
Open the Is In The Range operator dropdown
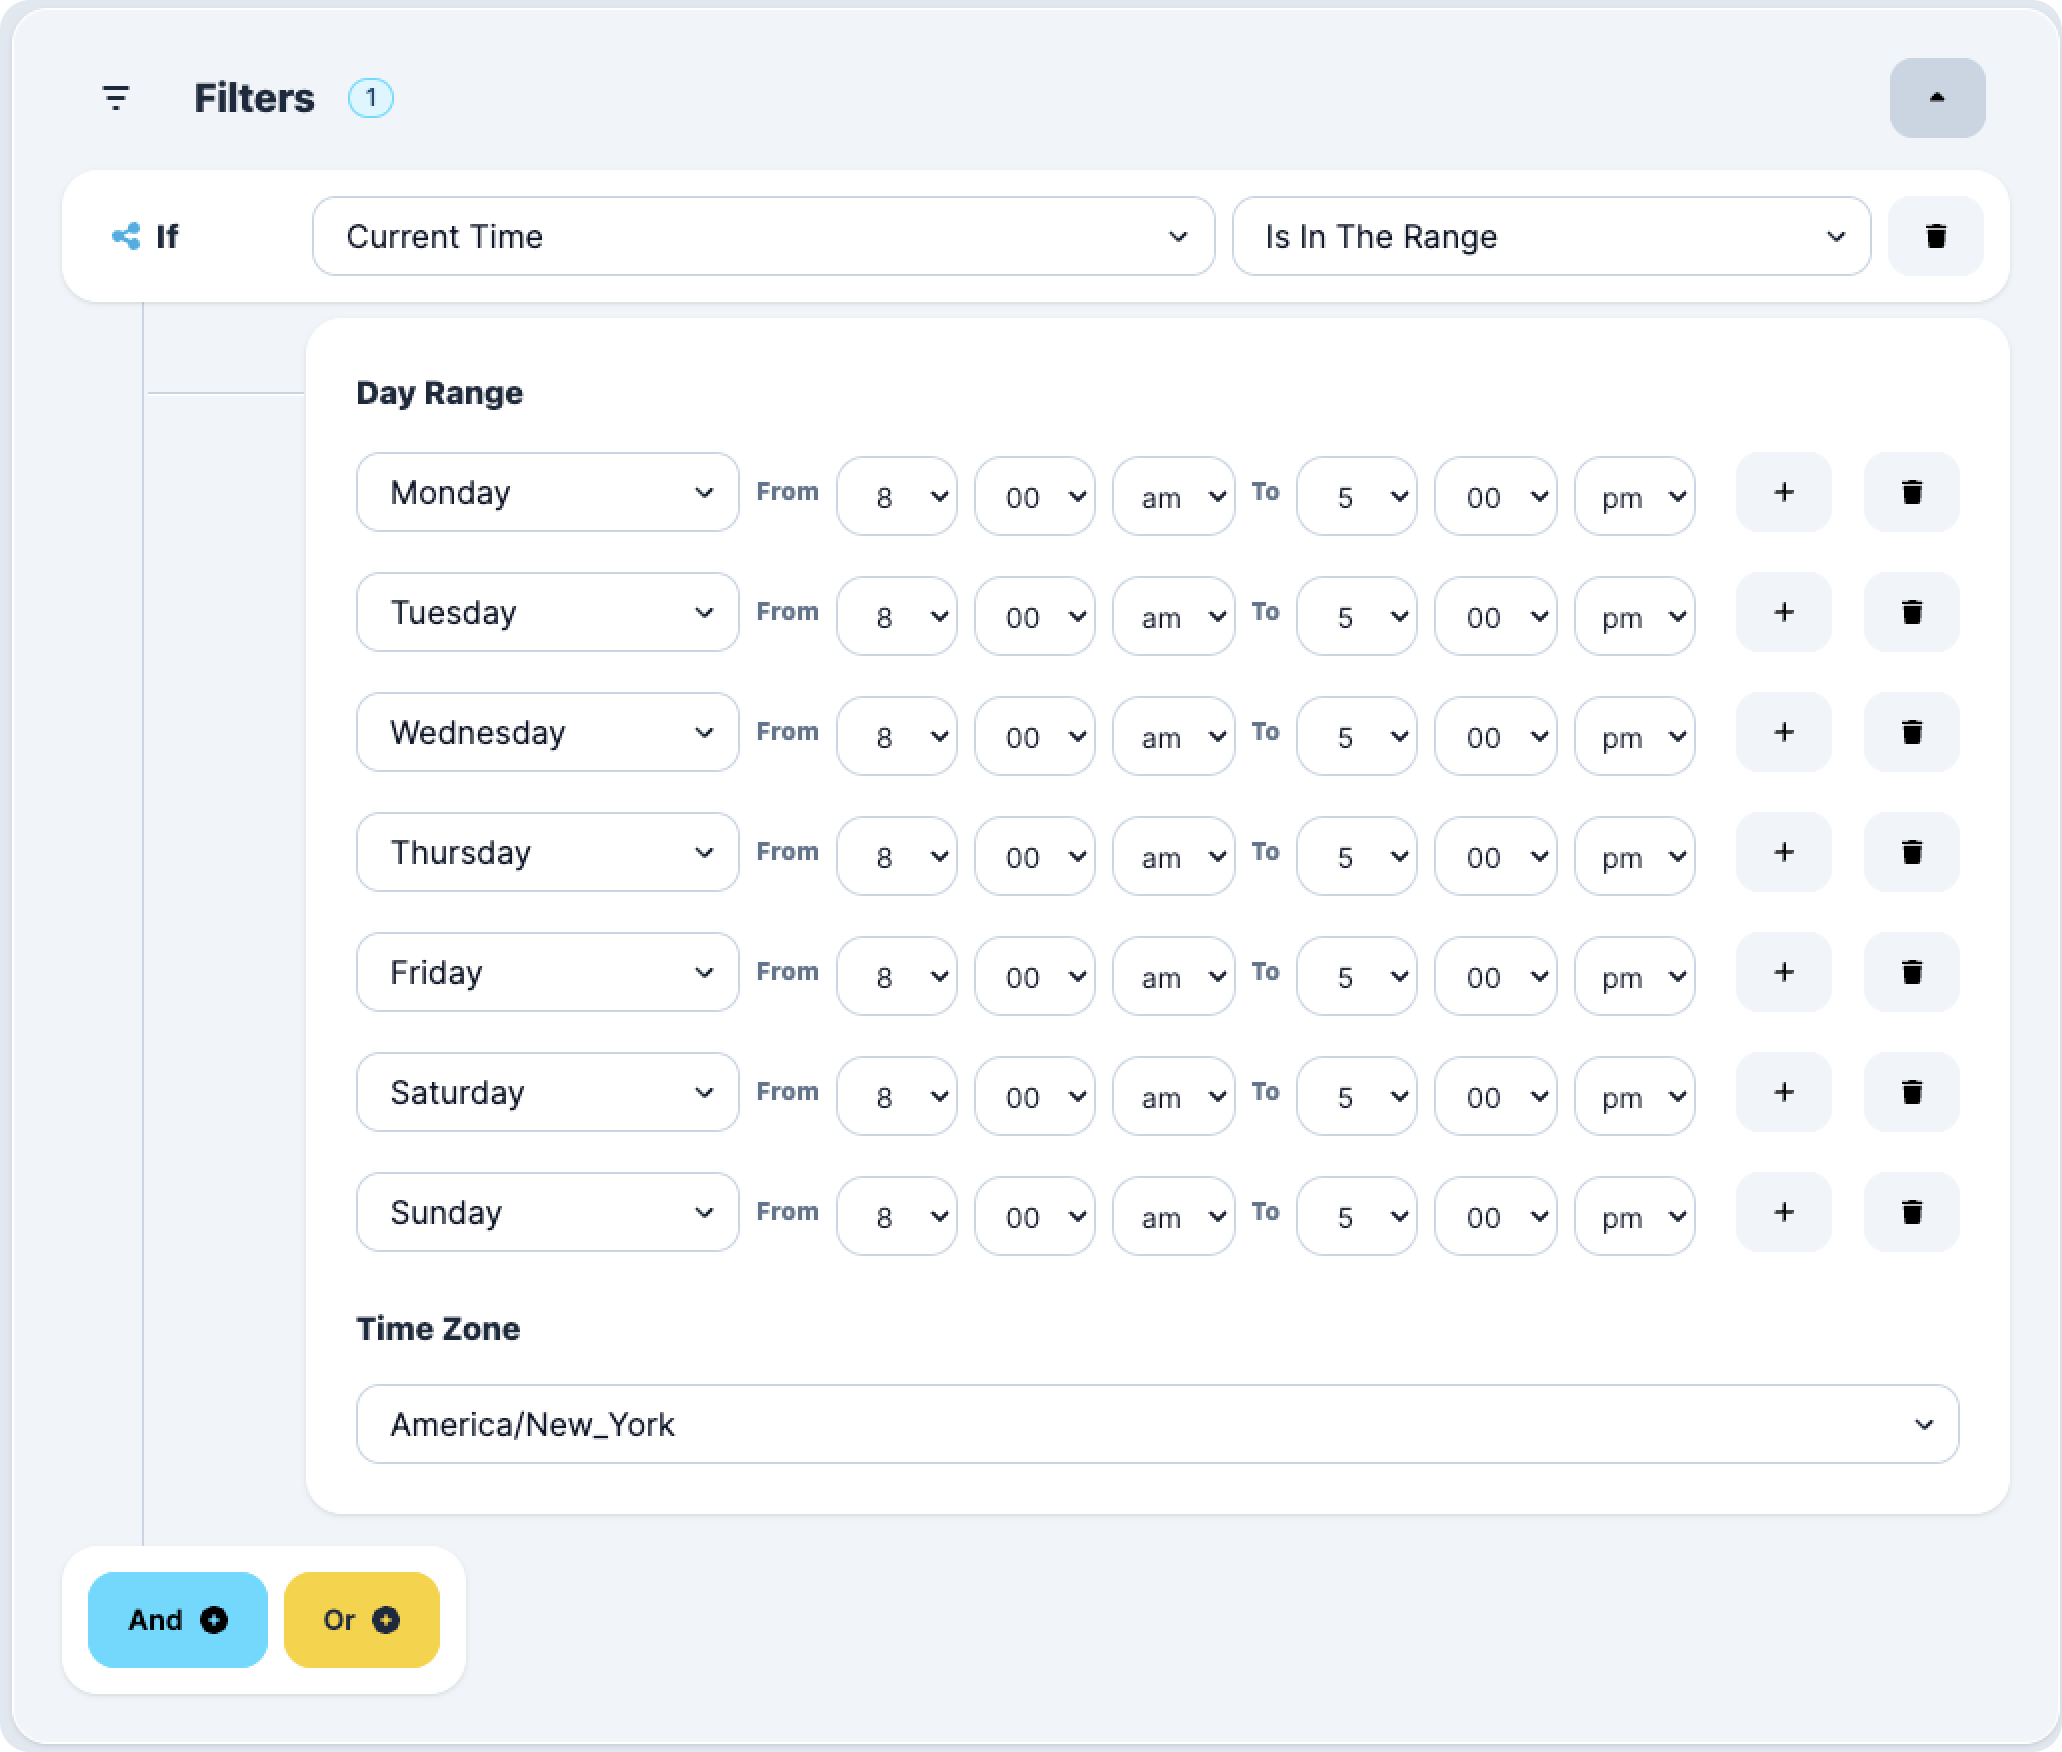[x=1552, y=236]
